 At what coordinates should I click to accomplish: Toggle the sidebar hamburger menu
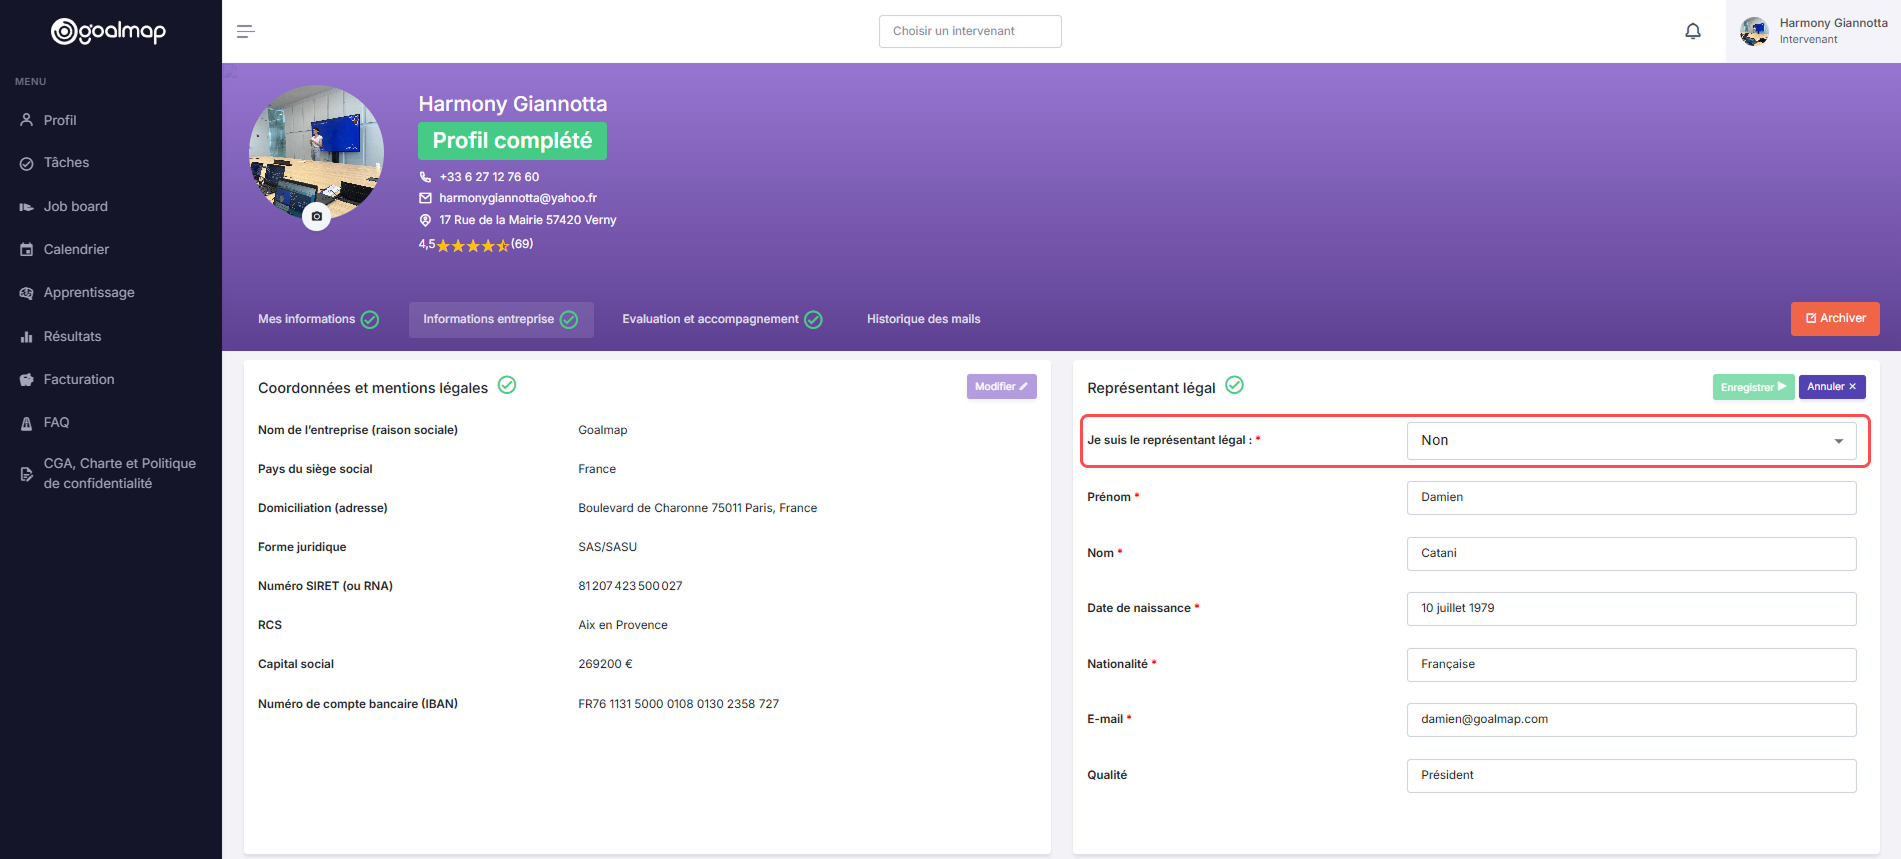coord(246,32)
